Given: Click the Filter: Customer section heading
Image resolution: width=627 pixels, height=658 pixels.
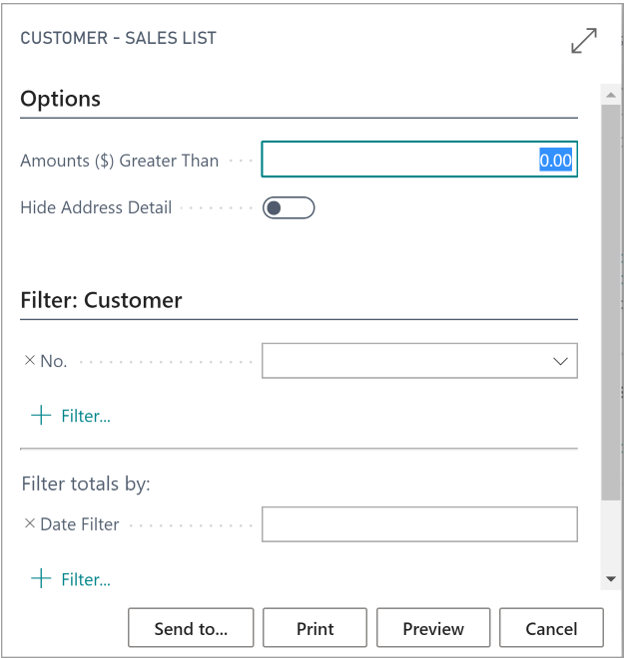Looking at the screenshot, I should tap(101, 300).
